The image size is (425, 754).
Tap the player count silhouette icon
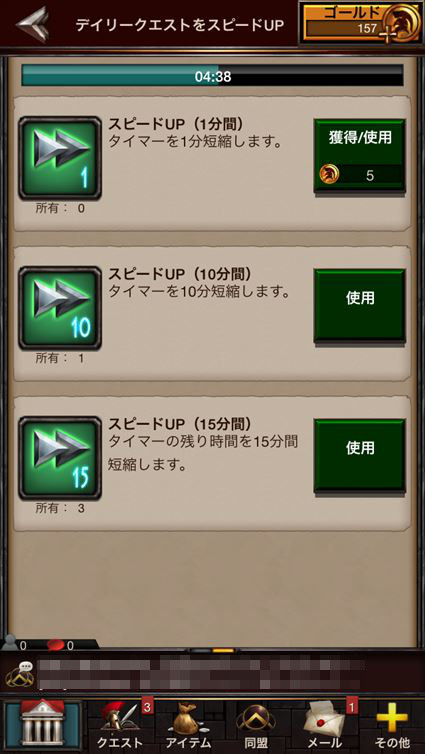pos(10,643)
